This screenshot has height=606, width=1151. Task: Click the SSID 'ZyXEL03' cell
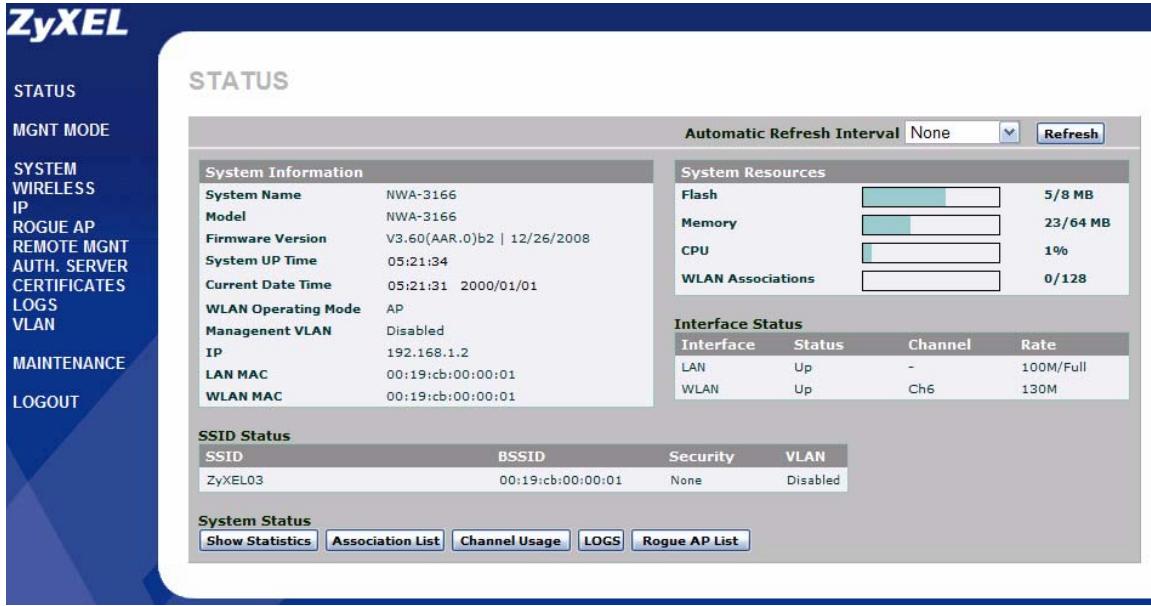tap(235, 481)
